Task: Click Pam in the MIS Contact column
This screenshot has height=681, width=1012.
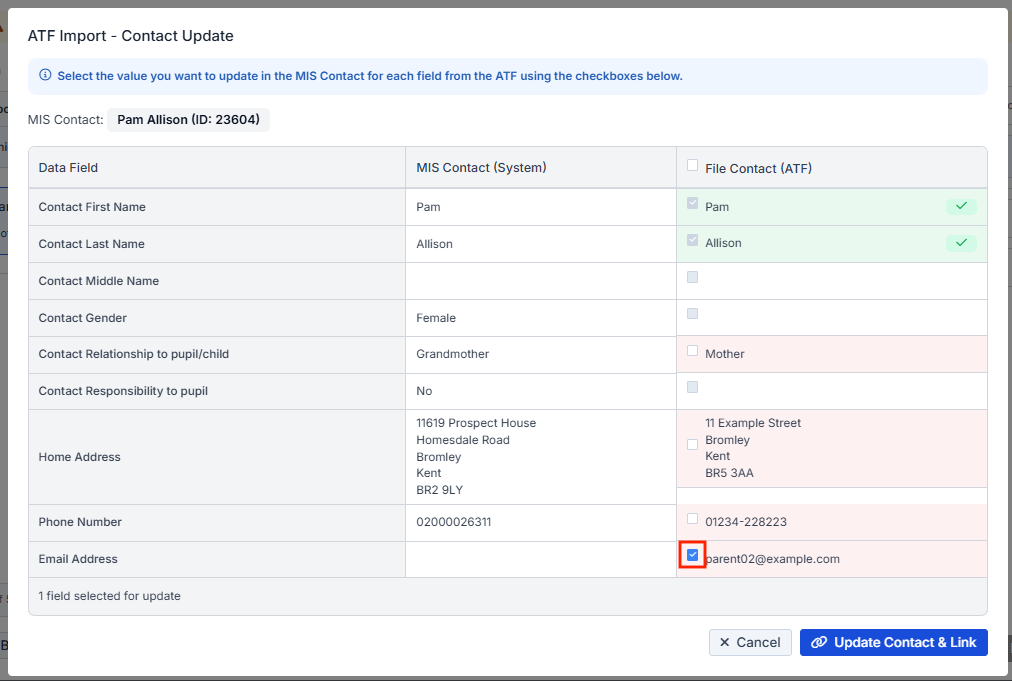Action: (x=429, y=207)
